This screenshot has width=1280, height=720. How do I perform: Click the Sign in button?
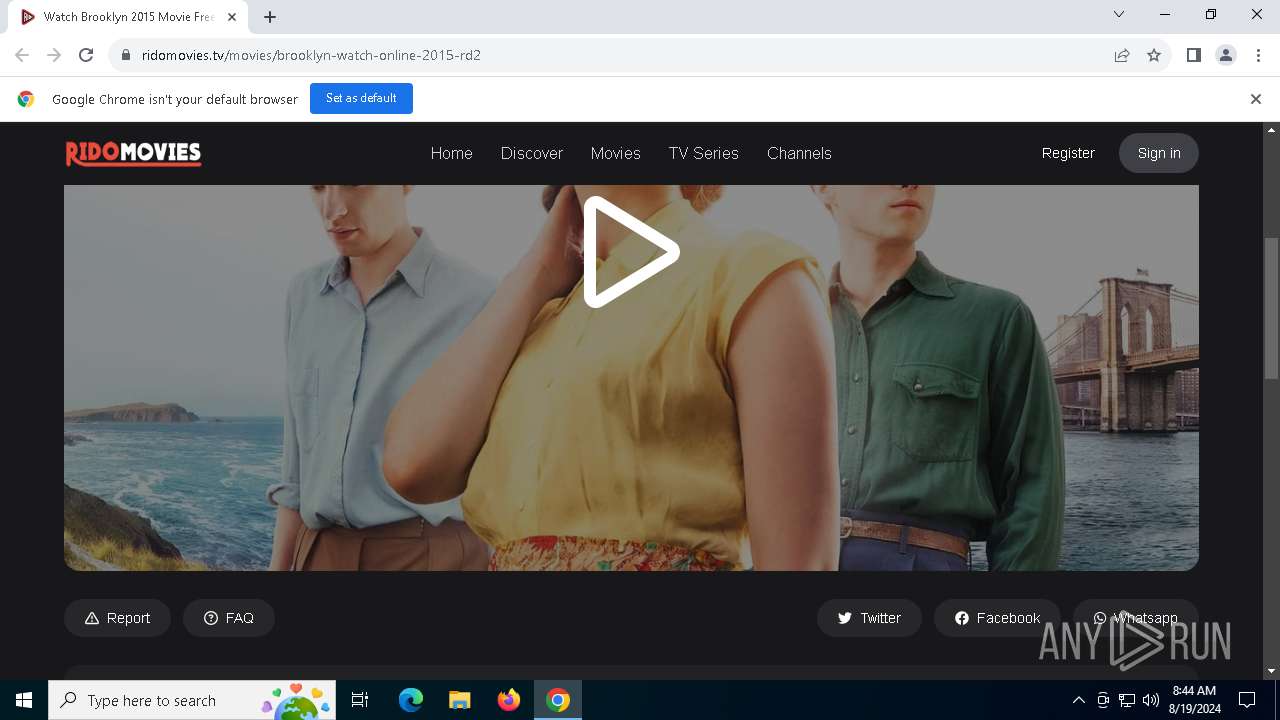click(x=1159, y=153)
